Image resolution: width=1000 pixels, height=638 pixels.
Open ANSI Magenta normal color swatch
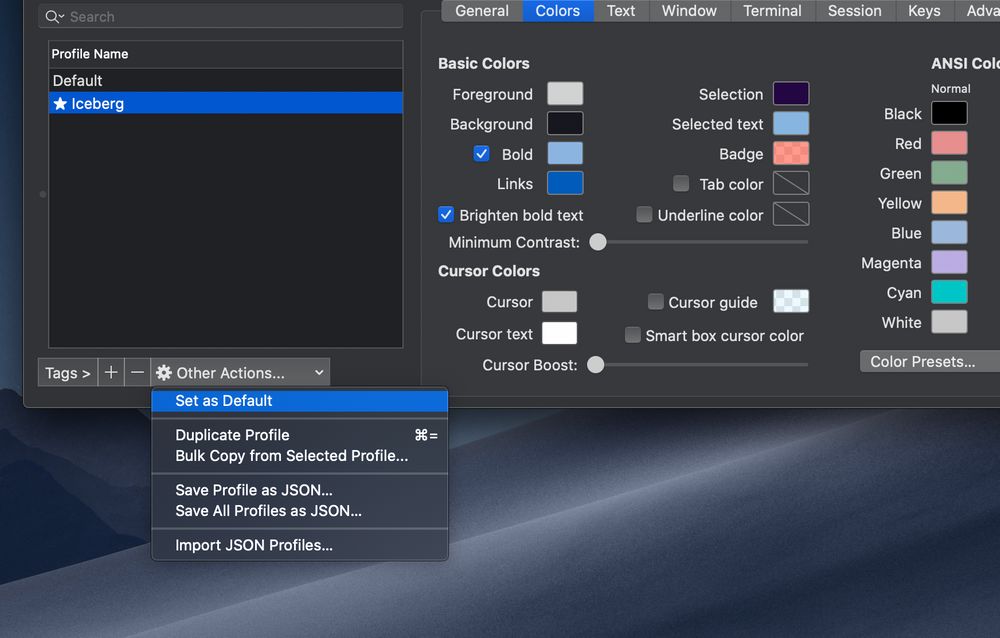click(x=949, y=262)
